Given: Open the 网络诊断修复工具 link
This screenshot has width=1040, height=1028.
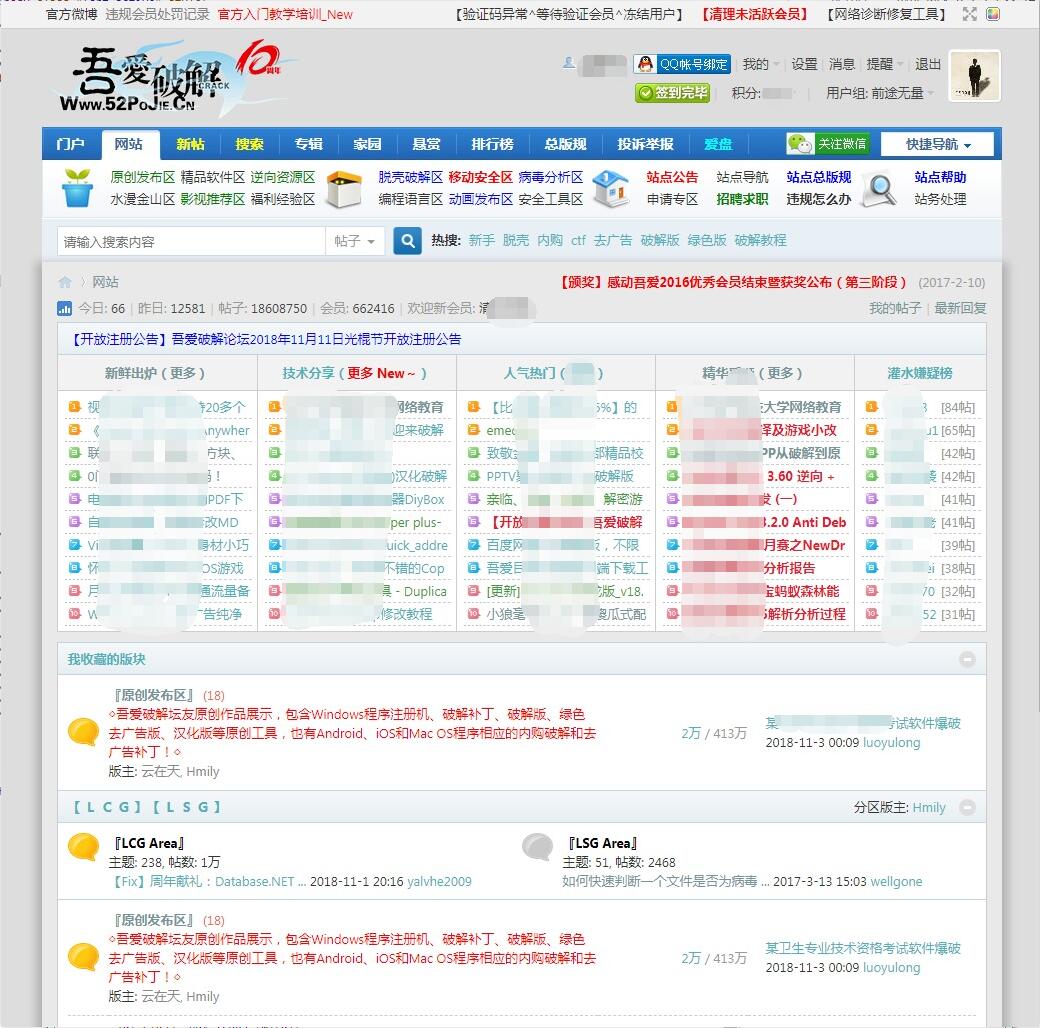Looking at the screenshot, I should (886, 14).
